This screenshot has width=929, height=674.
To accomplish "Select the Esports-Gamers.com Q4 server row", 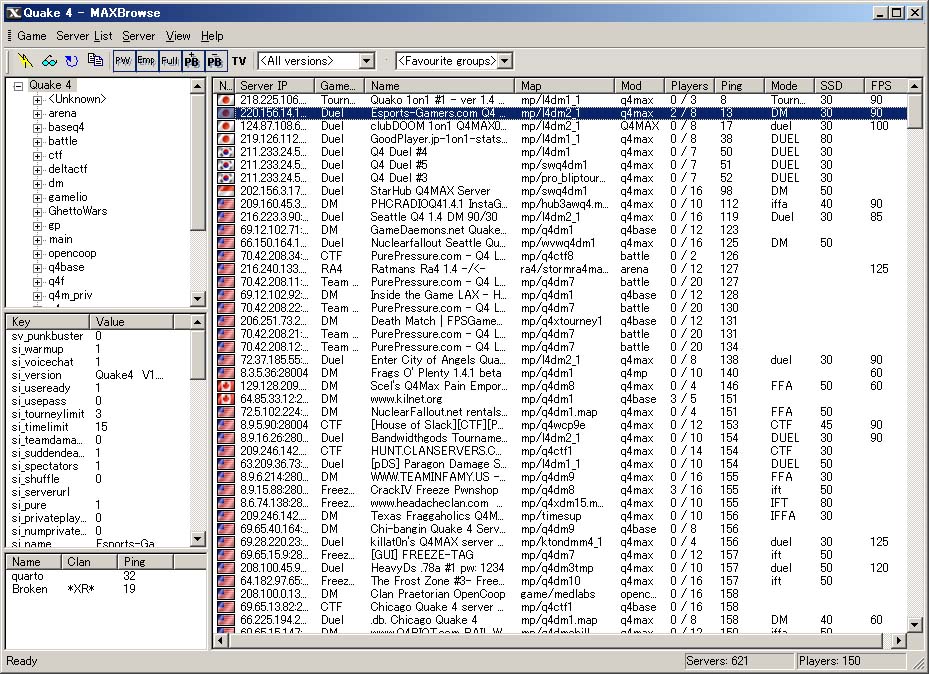I will point(561,113).
